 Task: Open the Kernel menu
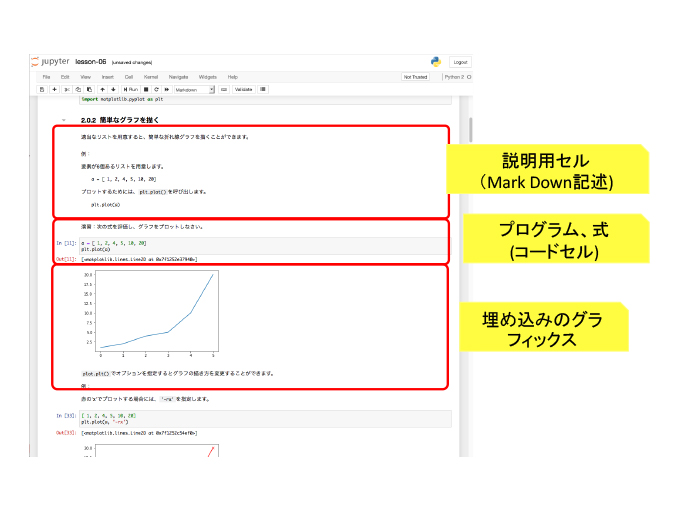[x=151, y=76]
